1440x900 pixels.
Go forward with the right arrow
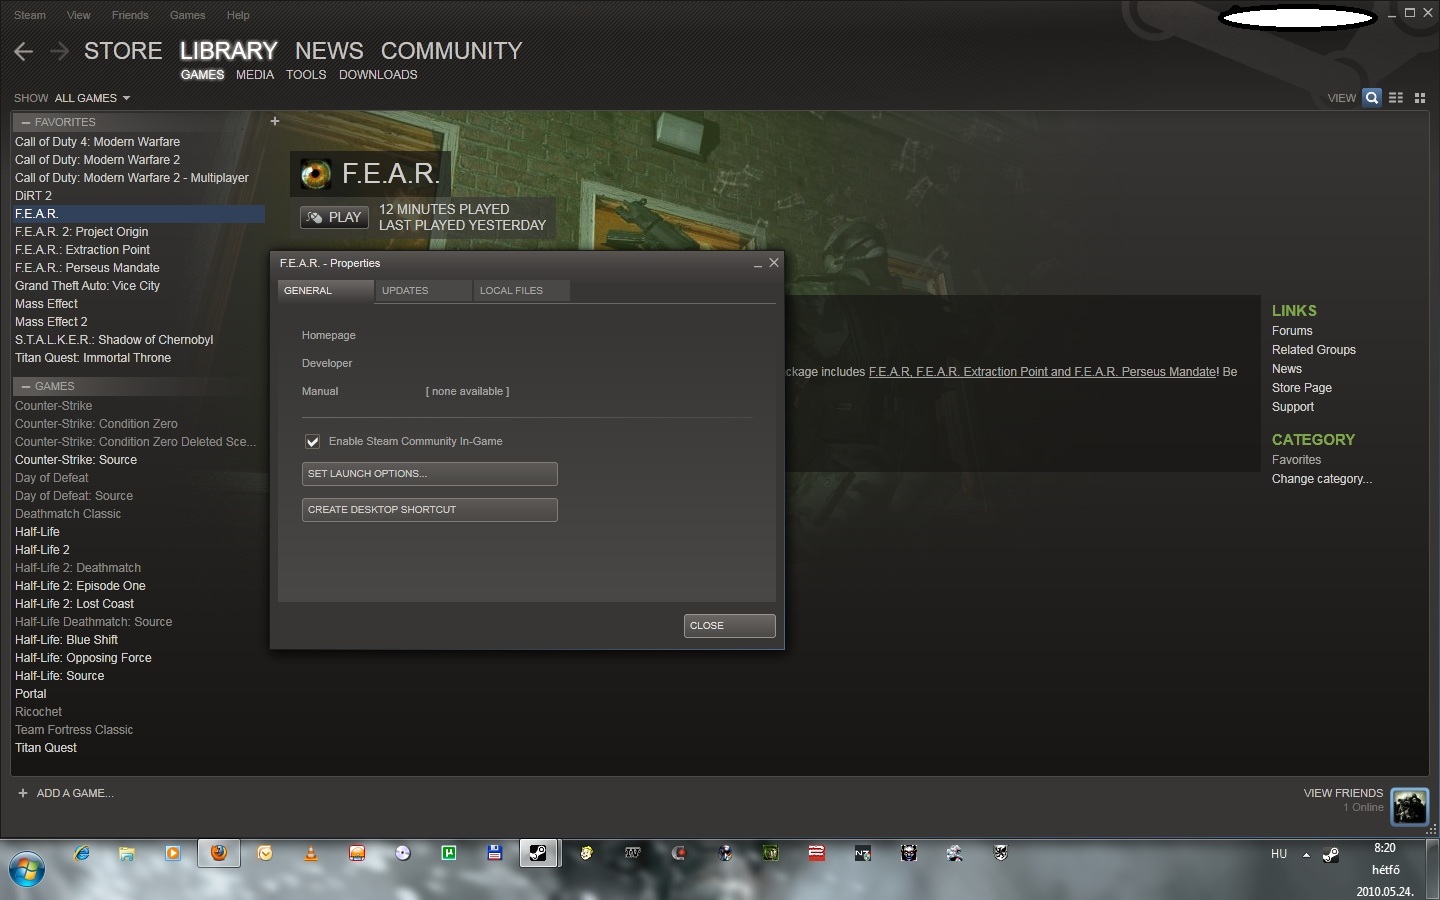pyautogui.click(x=59, y=52)
